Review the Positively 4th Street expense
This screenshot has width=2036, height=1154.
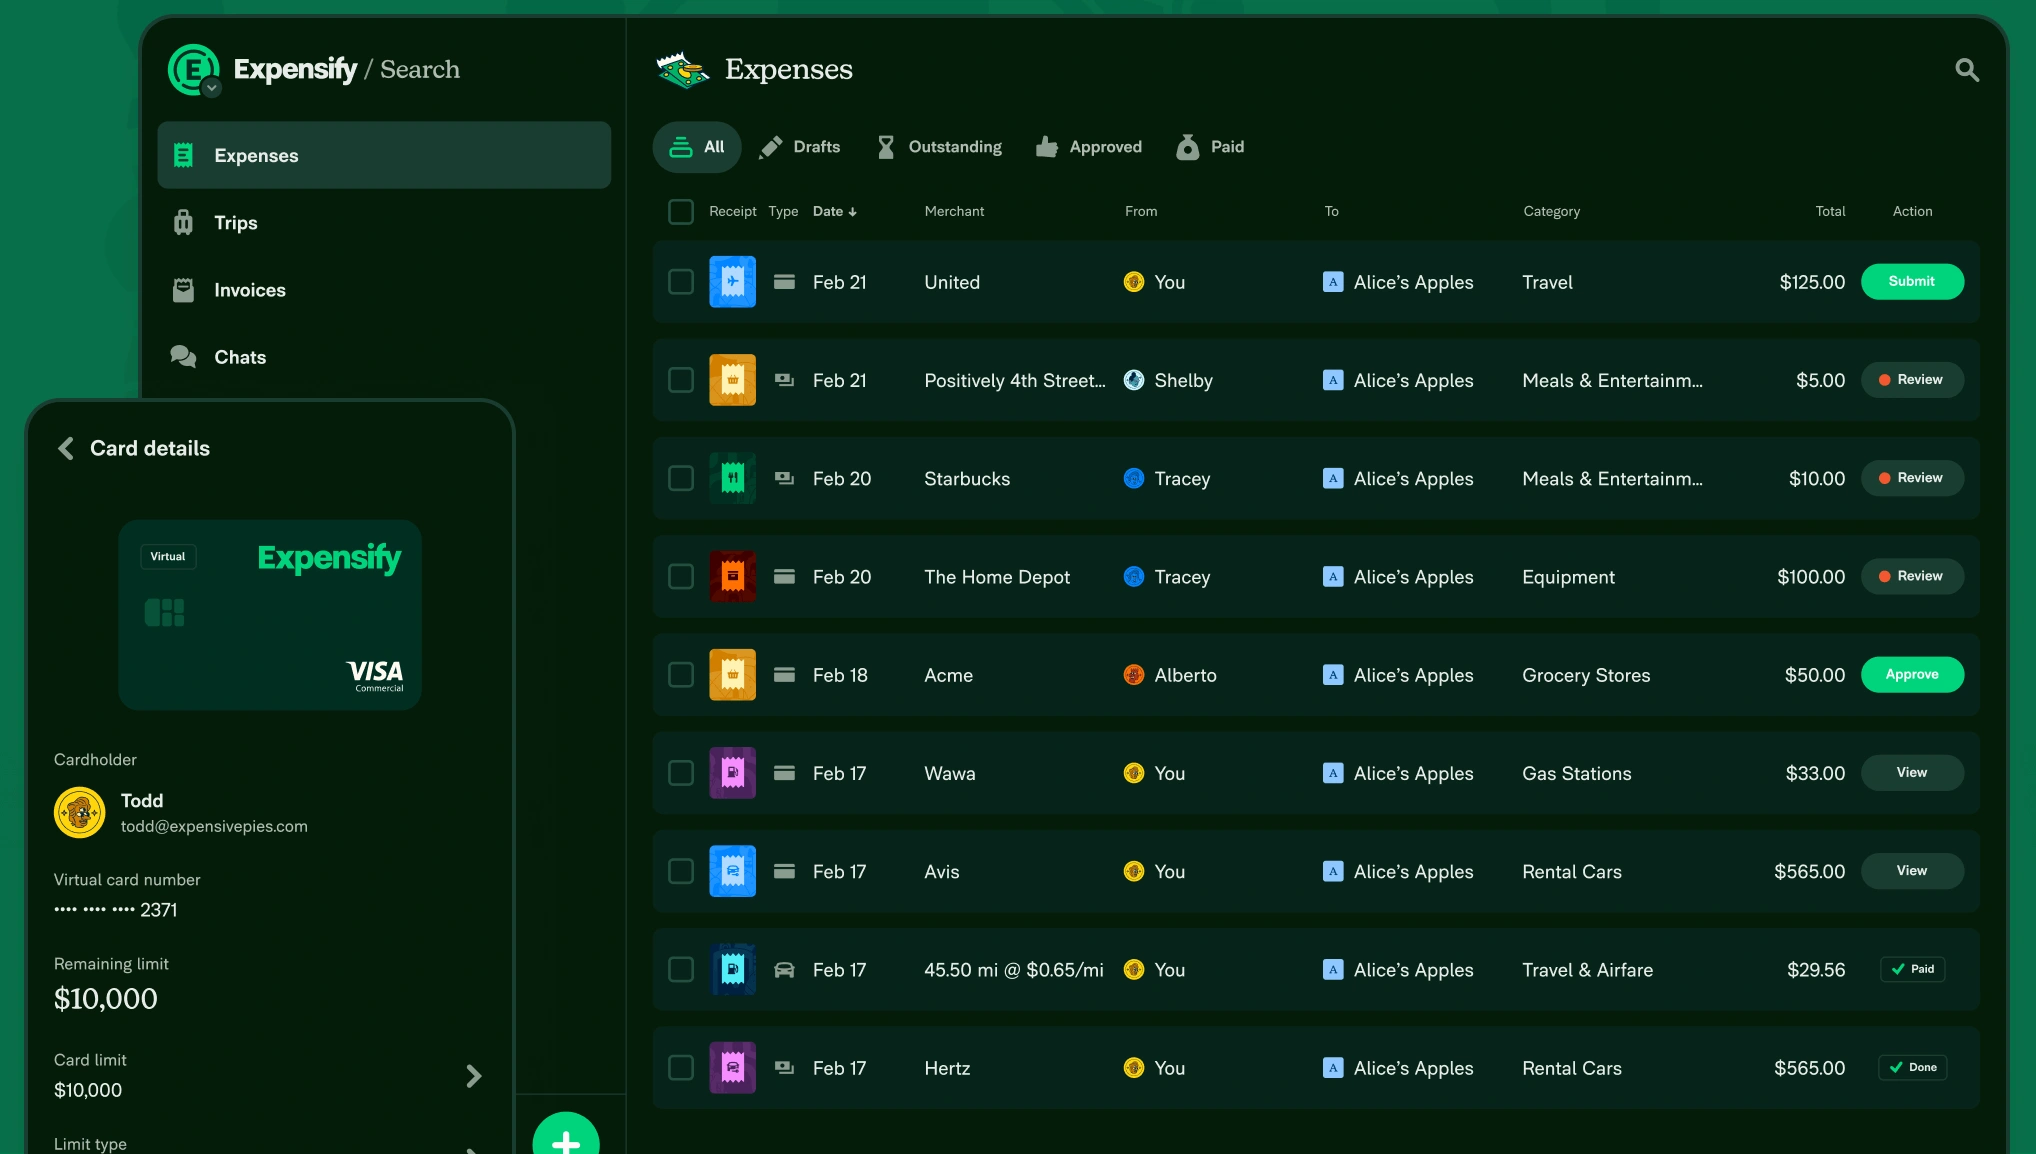(1912, 380)
